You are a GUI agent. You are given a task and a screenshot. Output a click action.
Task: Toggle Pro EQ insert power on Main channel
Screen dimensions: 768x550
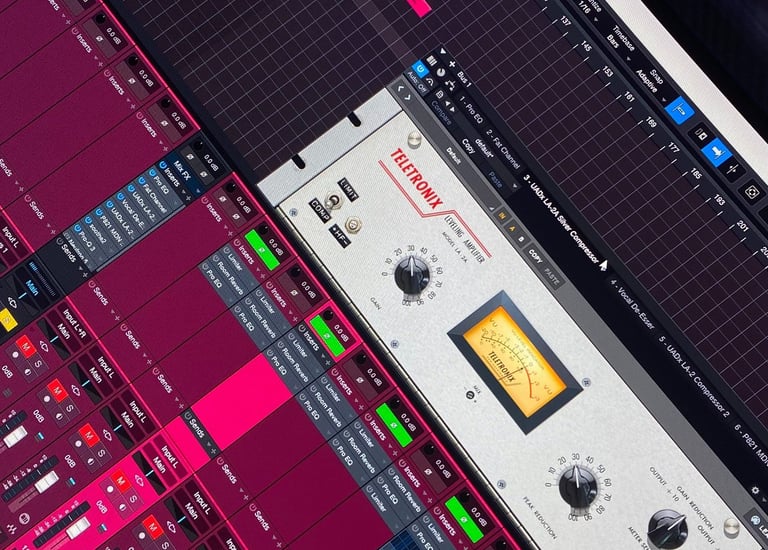tap(153, 173)
